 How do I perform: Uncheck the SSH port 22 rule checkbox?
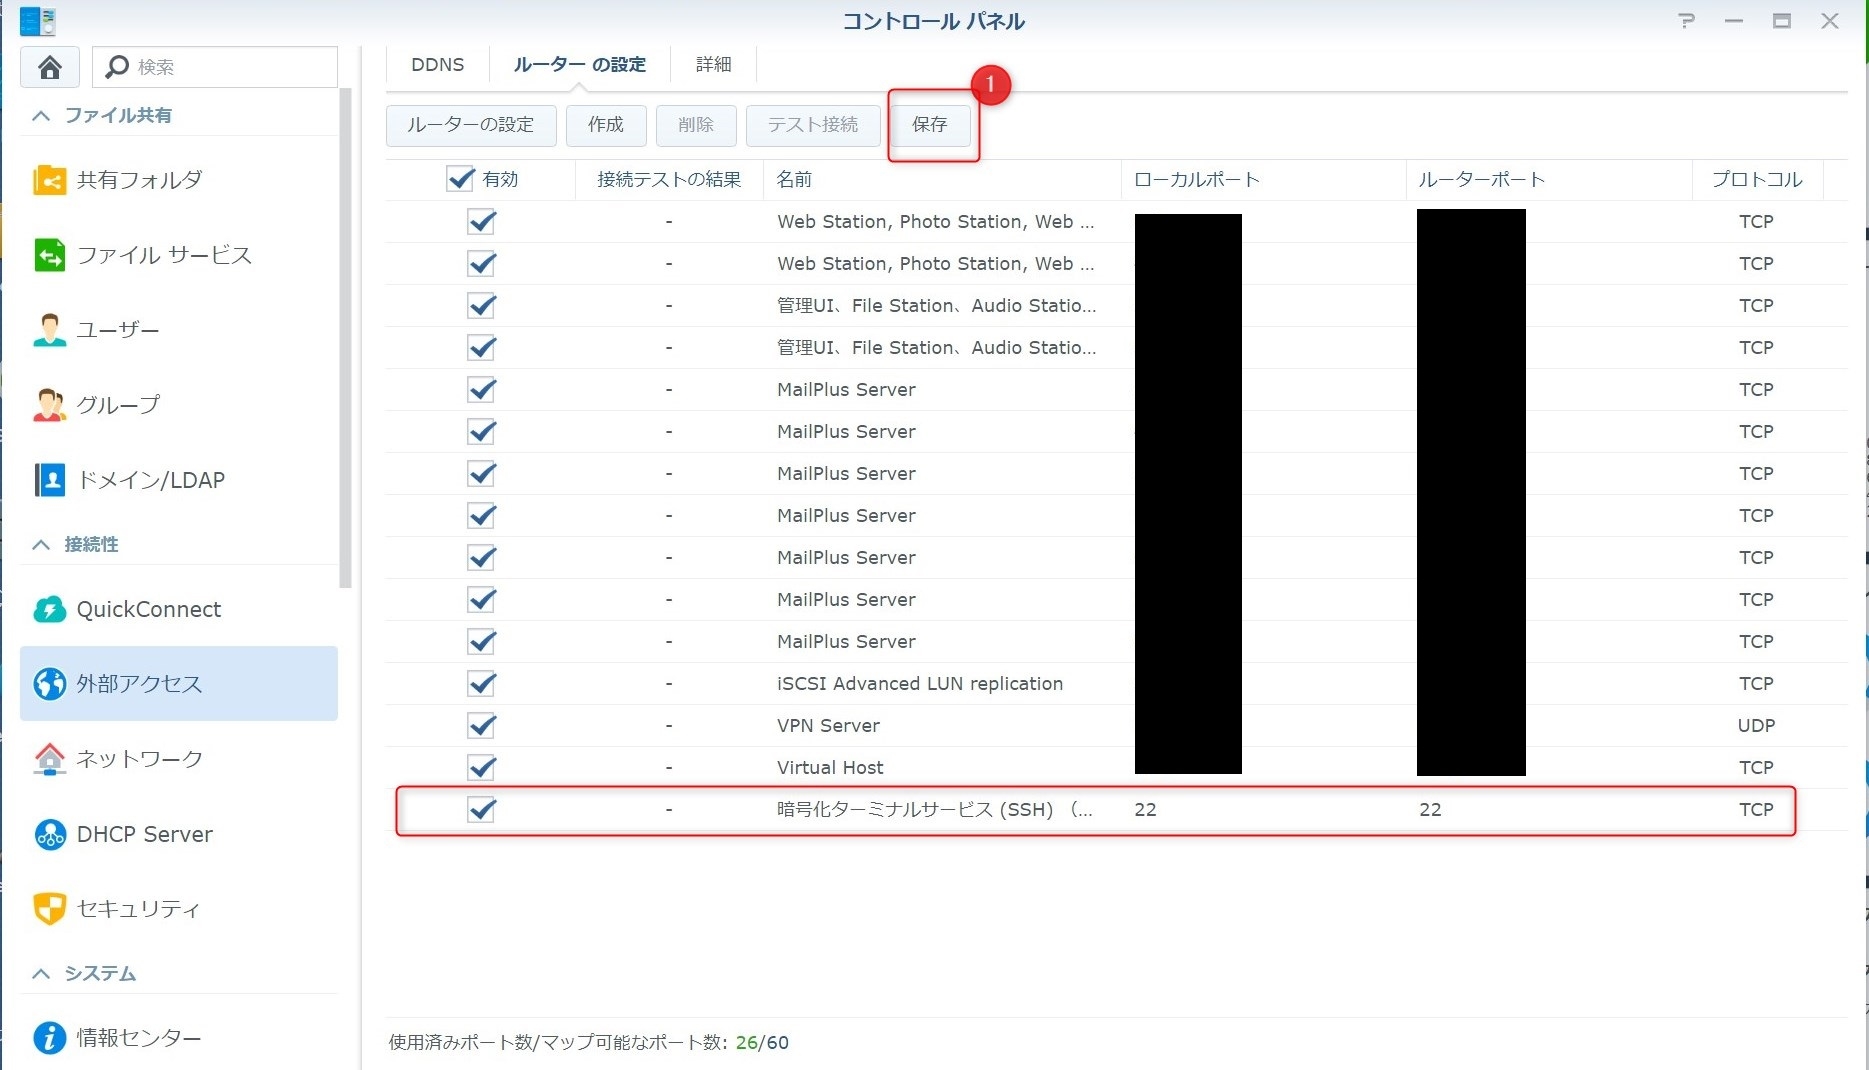482,809
